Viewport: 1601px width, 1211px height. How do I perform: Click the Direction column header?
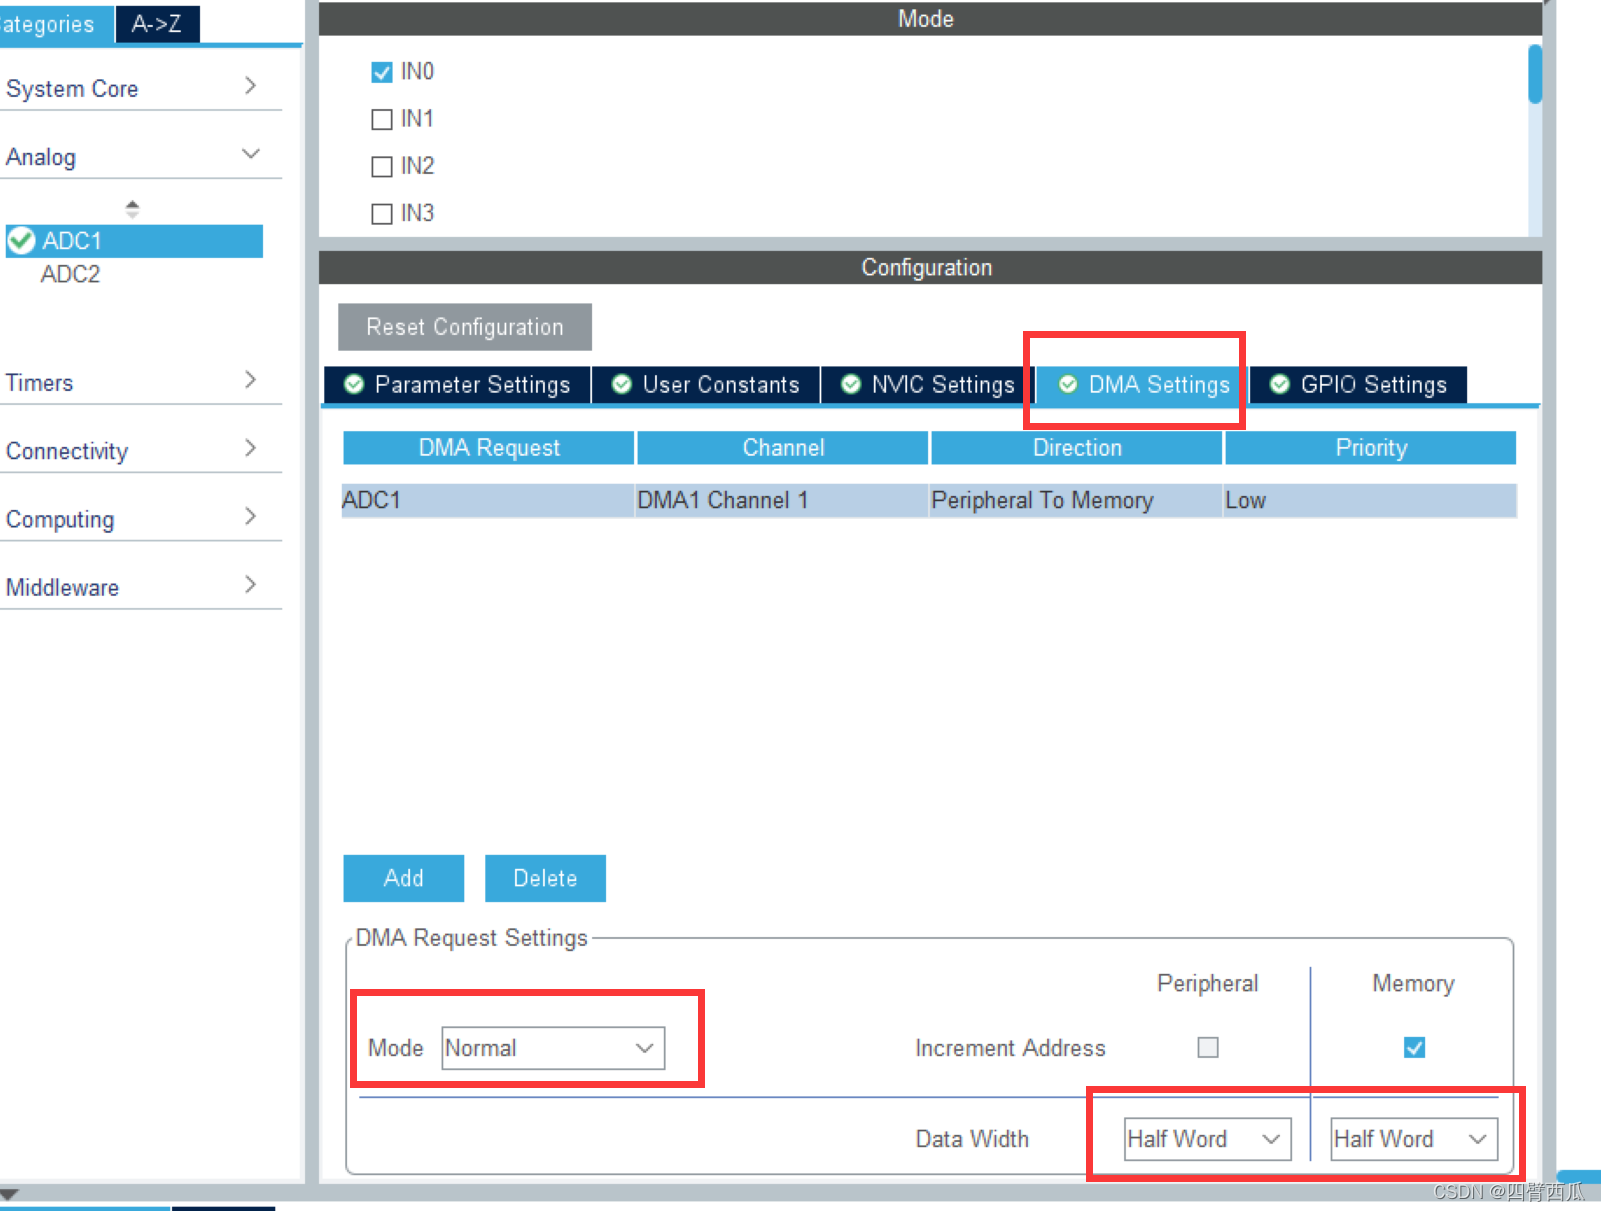(1077, 448)
